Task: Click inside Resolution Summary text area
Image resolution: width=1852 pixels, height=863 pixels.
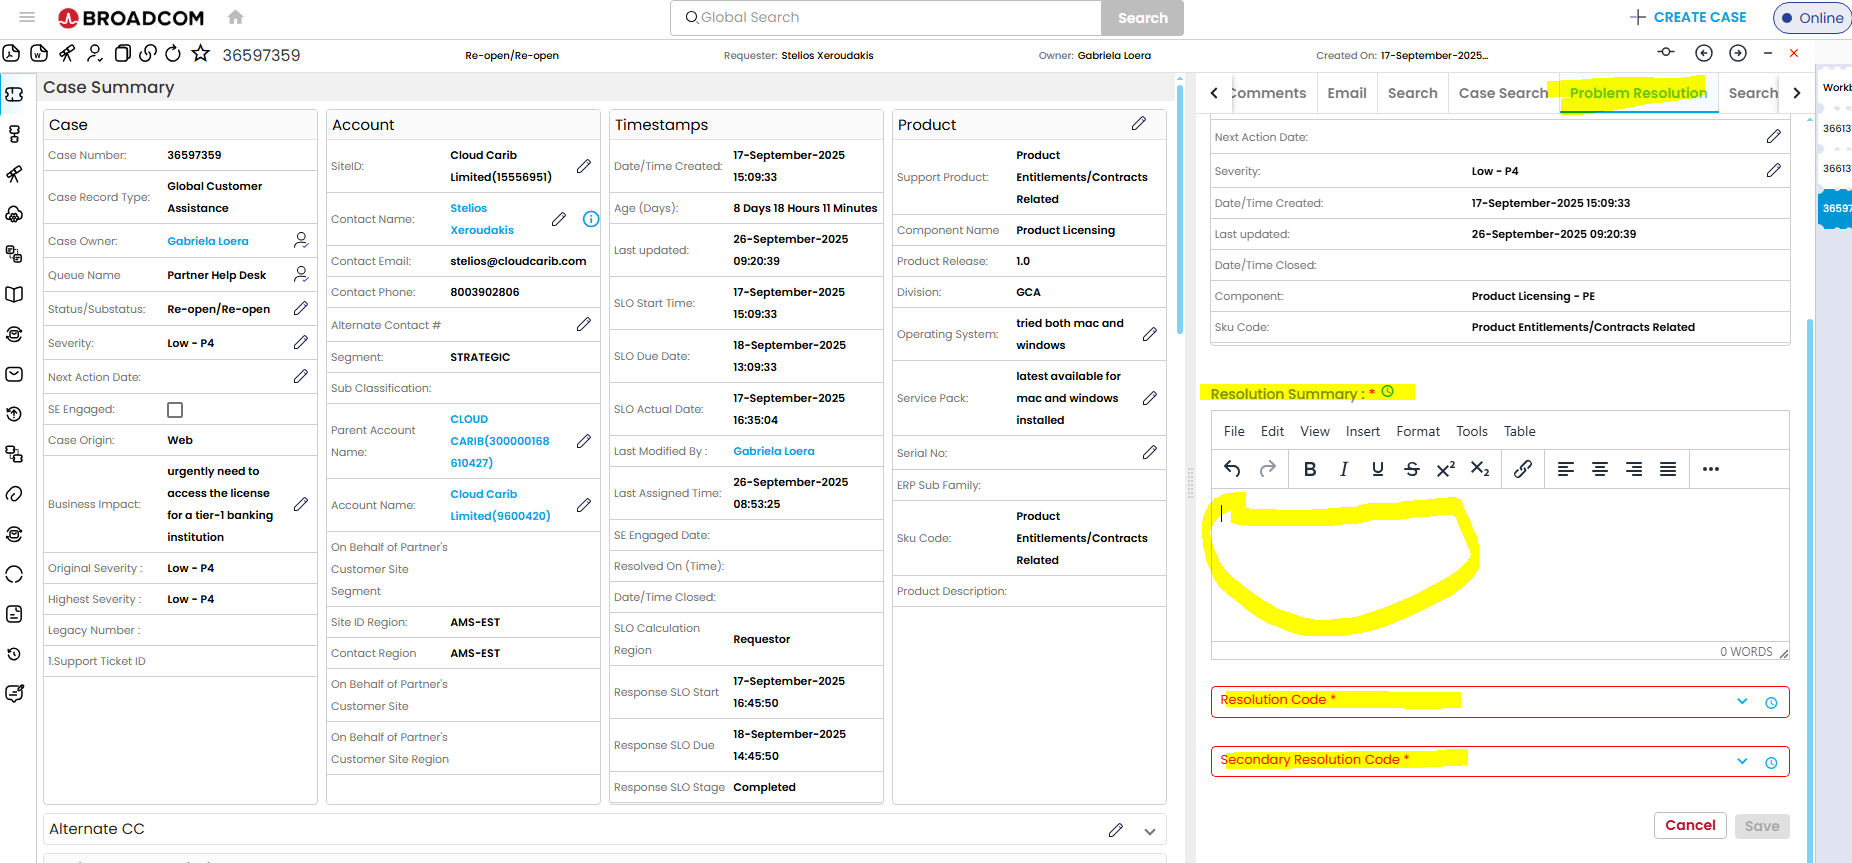Action: 1500,565
